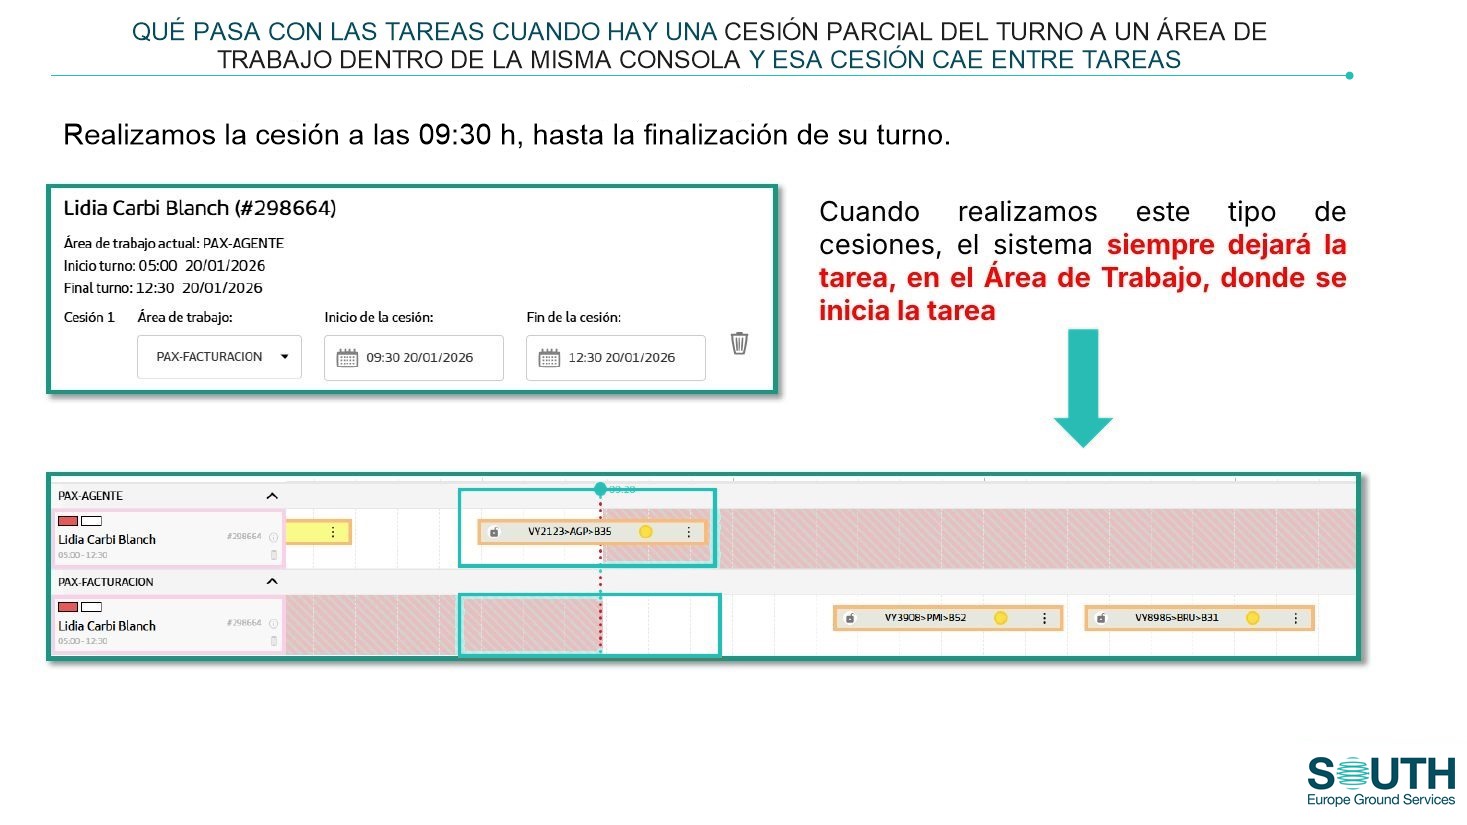The width and height of the screenshot is (1467, 825).
Task: Click device icon under Lidia in PAX-FACTURACION
Action: [x=274, y=641]
